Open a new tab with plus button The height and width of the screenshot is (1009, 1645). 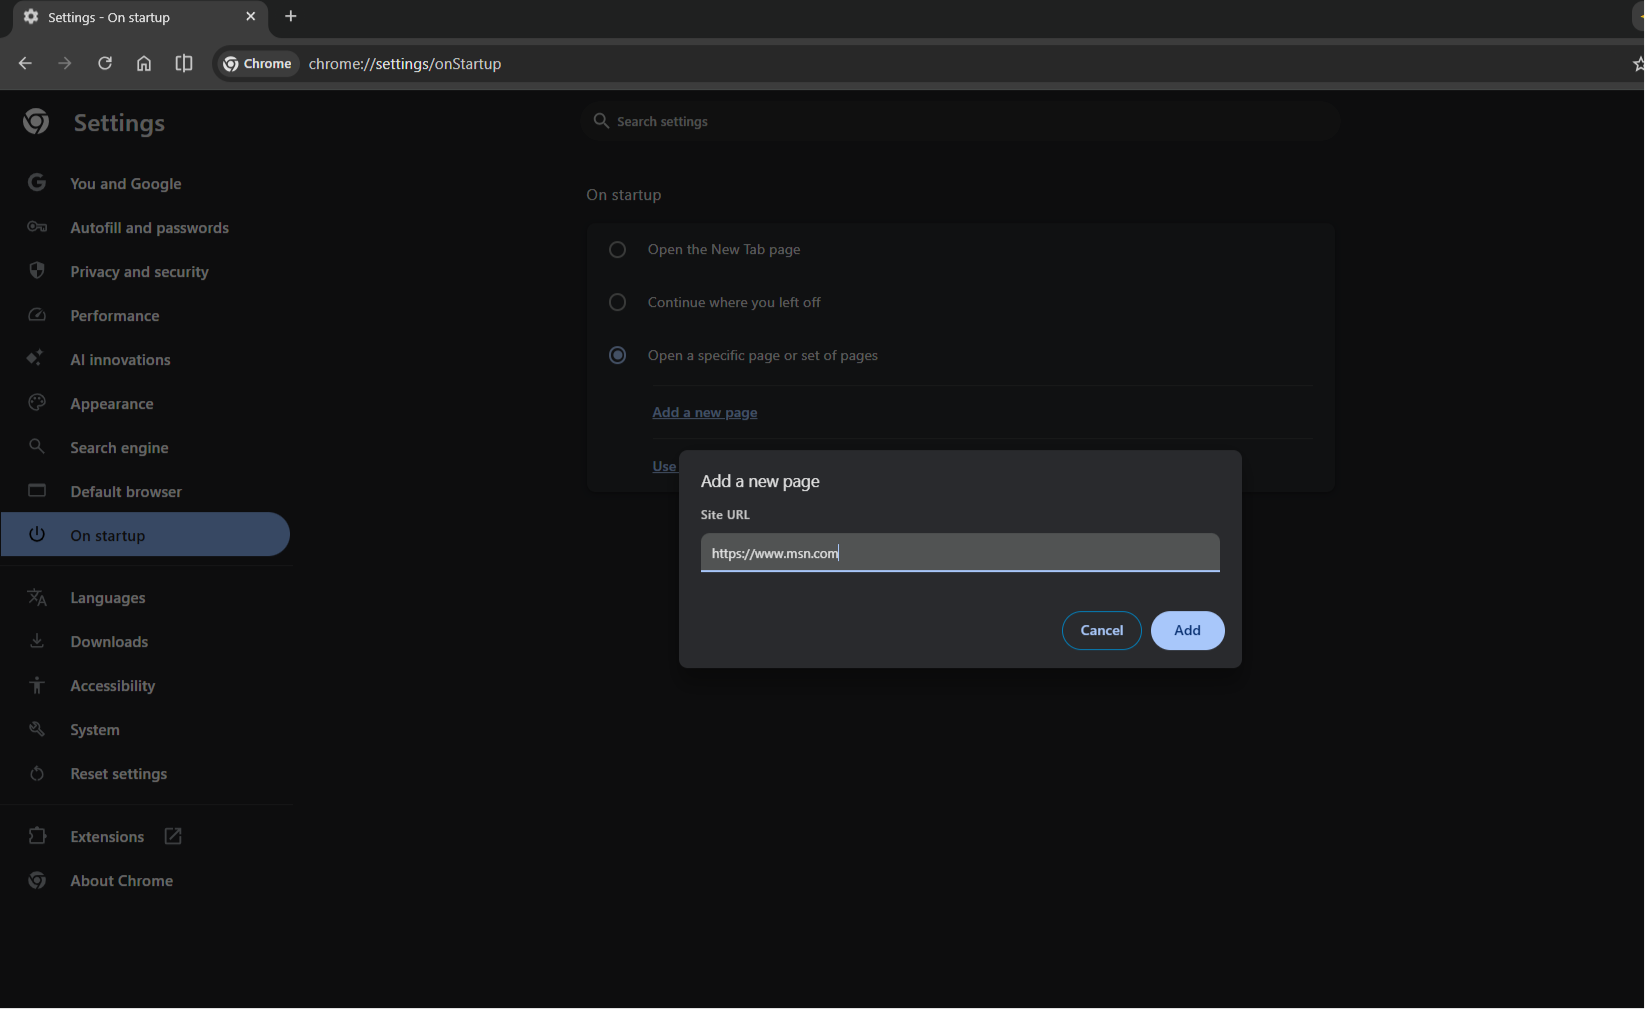tap(291, 16)
